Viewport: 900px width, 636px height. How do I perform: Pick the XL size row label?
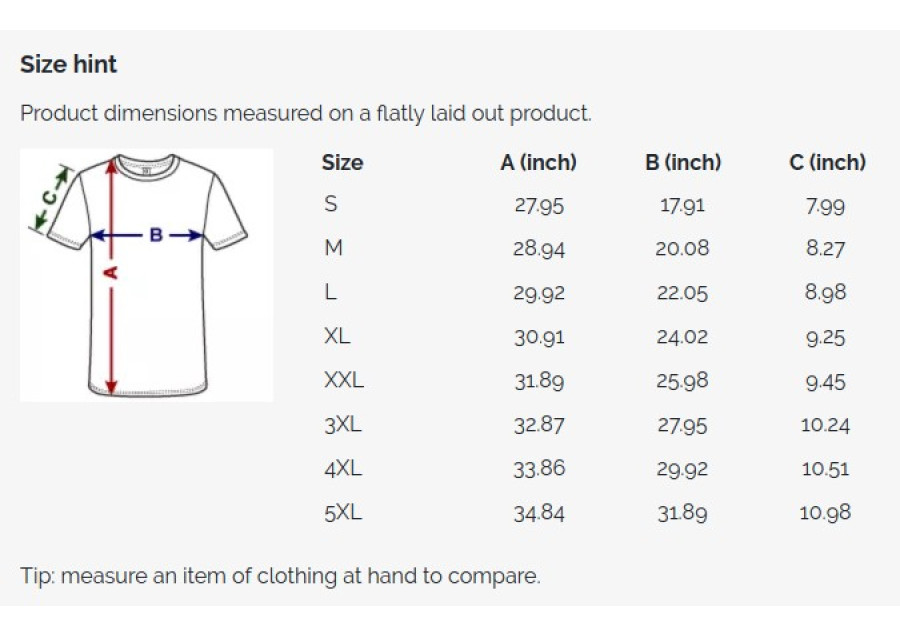click(x=338, y=336)
